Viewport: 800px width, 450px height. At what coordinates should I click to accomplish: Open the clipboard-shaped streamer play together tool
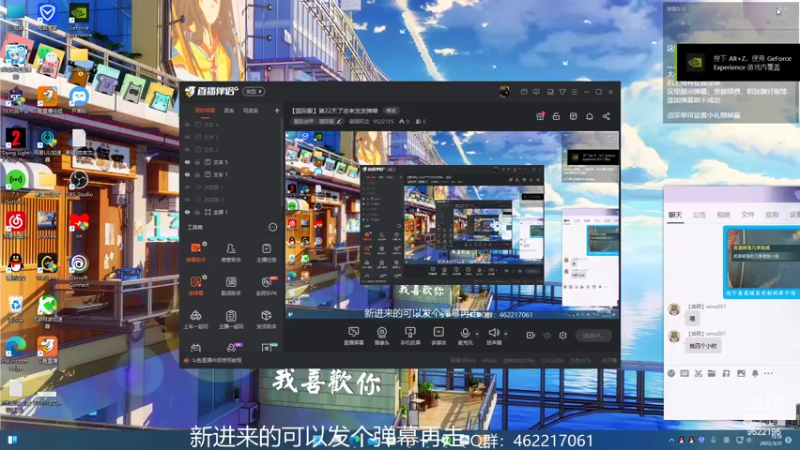(231, 319)
